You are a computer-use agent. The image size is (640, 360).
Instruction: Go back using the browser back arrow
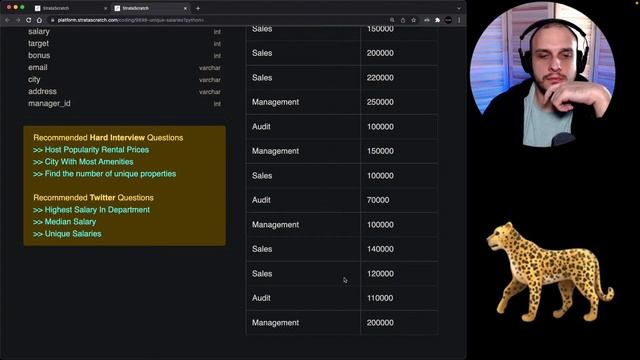coord(7,20)
